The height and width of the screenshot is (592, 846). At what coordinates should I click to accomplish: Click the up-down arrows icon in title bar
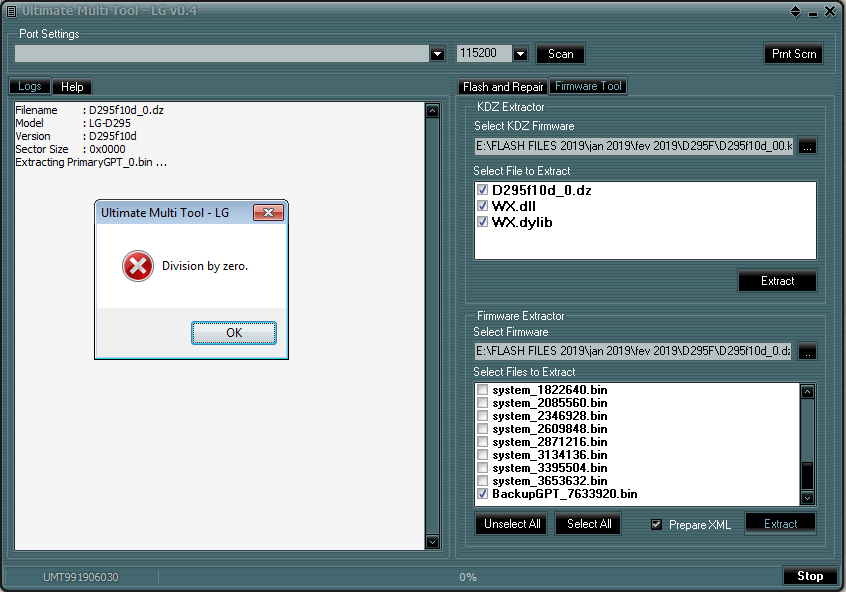pos(795,11)
